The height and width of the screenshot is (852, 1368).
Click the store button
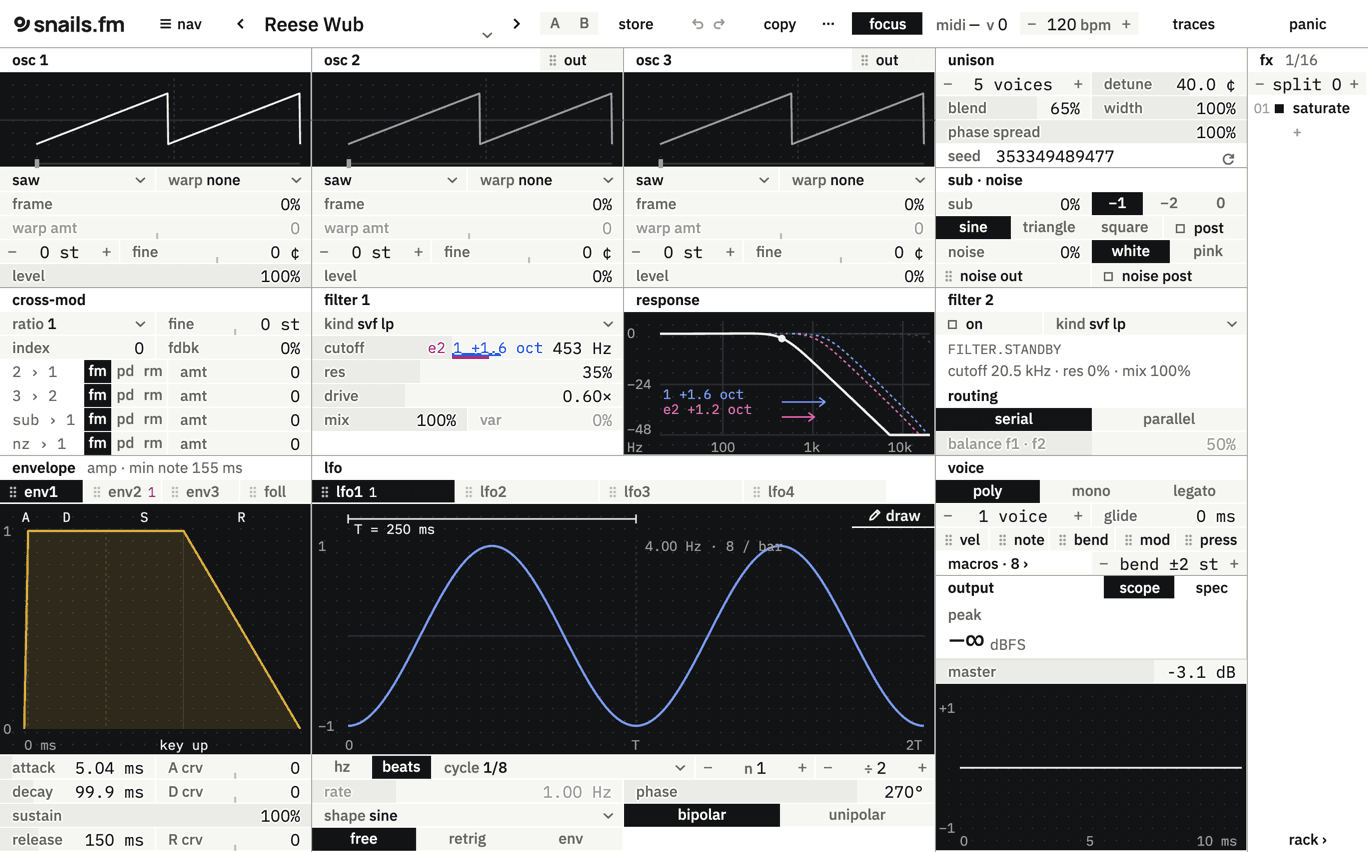[x=636, y=24]
